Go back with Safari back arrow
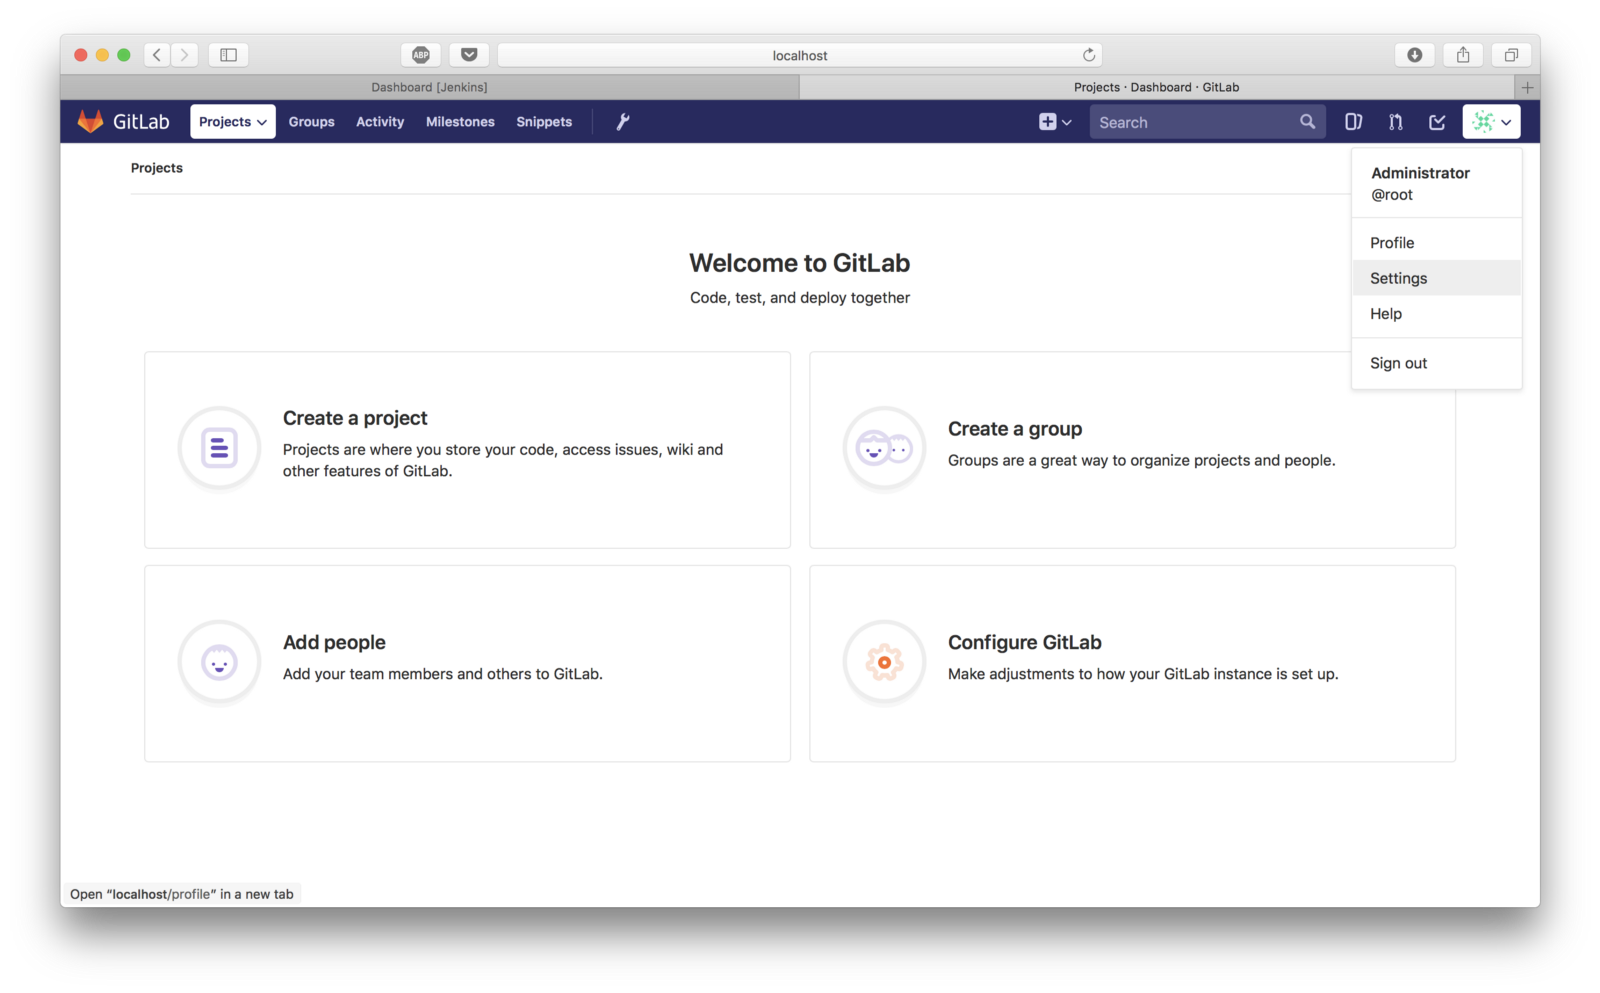1600x993 pixels. click(157, 55)
